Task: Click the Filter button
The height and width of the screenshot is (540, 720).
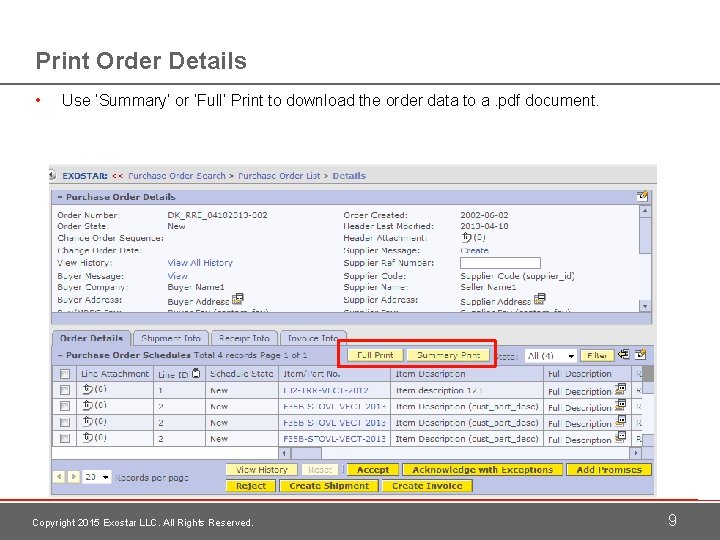Action: (597, 355)
